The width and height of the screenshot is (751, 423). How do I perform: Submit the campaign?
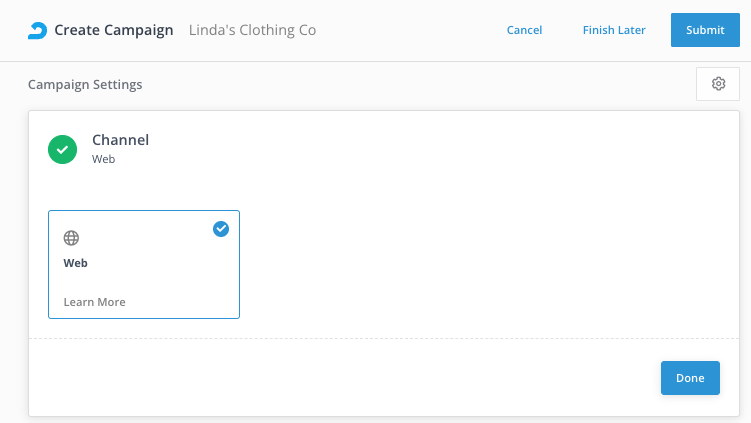click(705, 30)
